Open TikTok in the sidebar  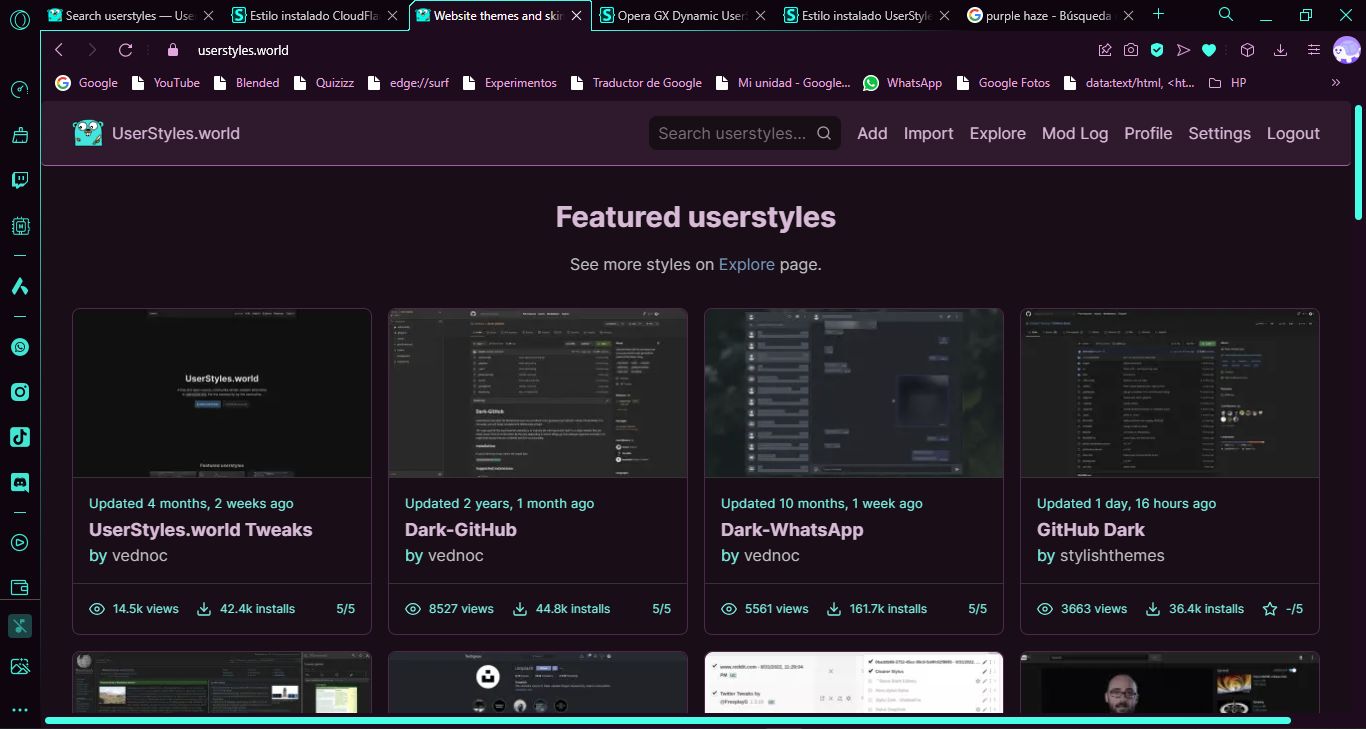coord(19,437)
